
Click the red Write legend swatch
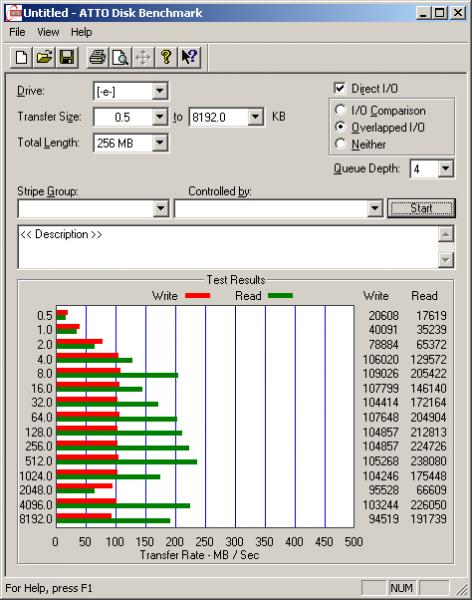(x=198, y=295)
